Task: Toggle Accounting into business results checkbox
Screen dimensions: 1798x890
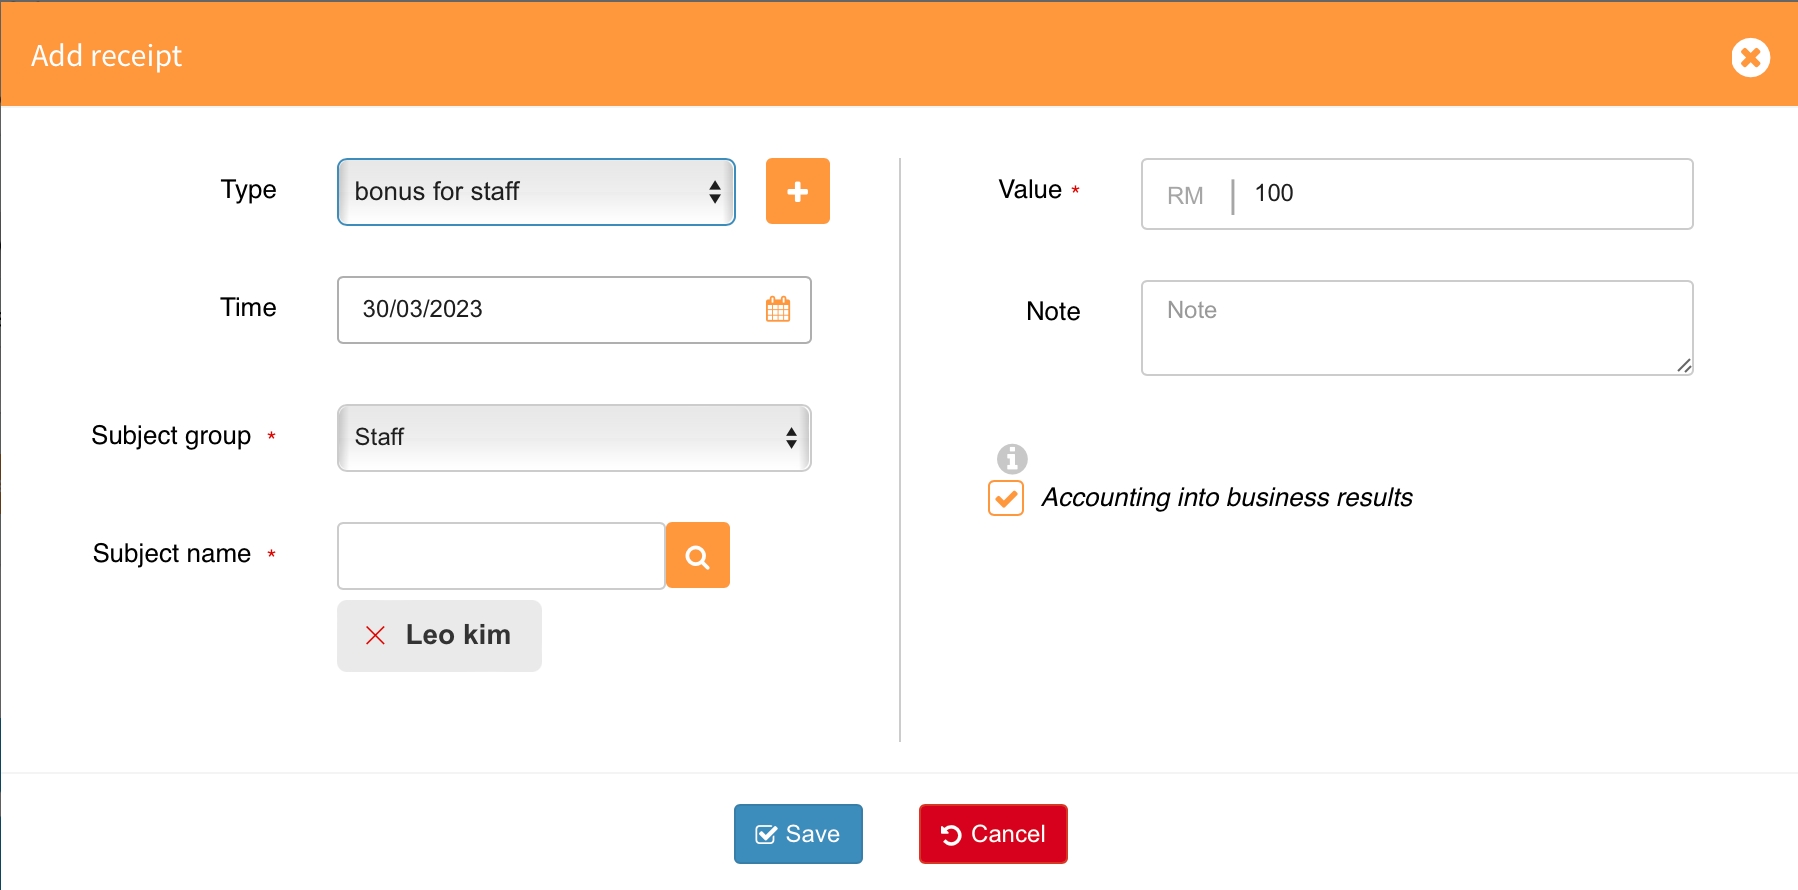Action: 1006,498
